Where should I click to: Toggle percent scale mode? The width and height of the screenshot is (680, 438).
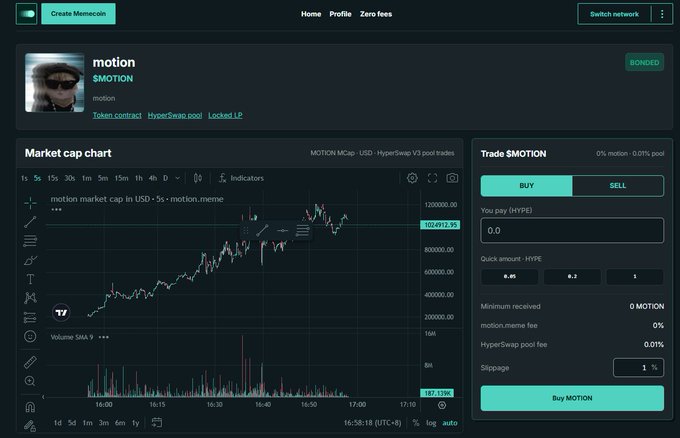point(415,423)
